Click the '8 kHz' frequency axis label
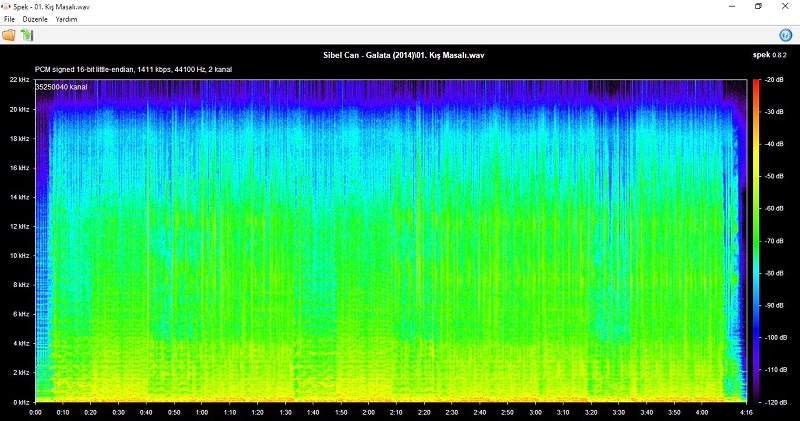 (x=21, y=285)
